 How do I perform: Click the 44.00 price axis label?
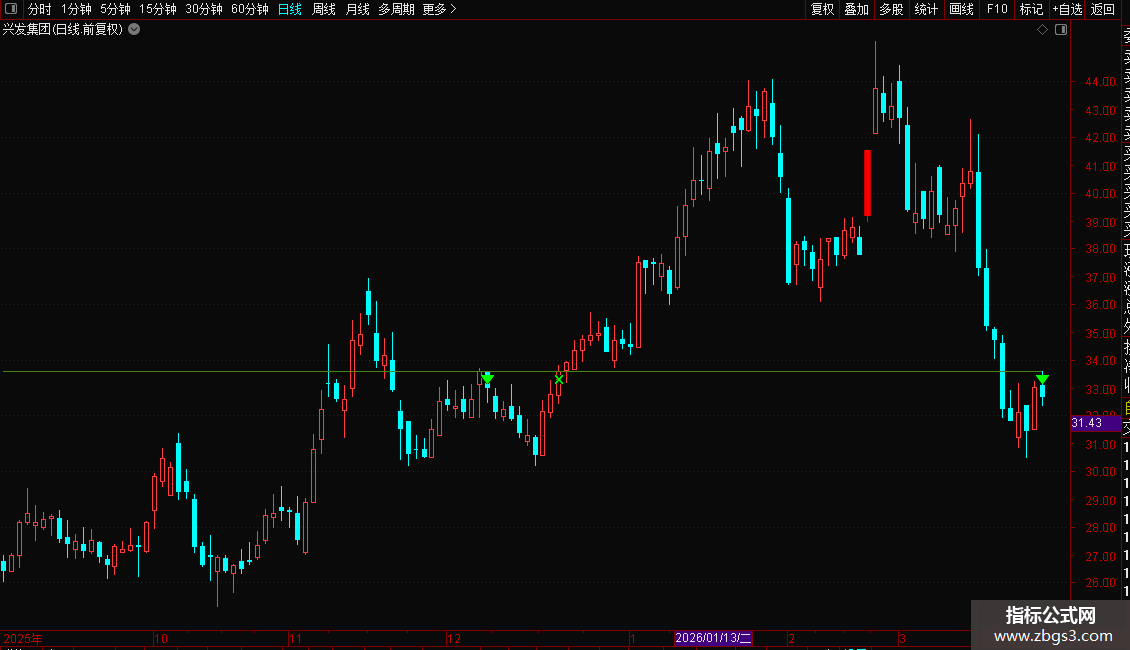pyautogui.click(x=1100, y=81)
